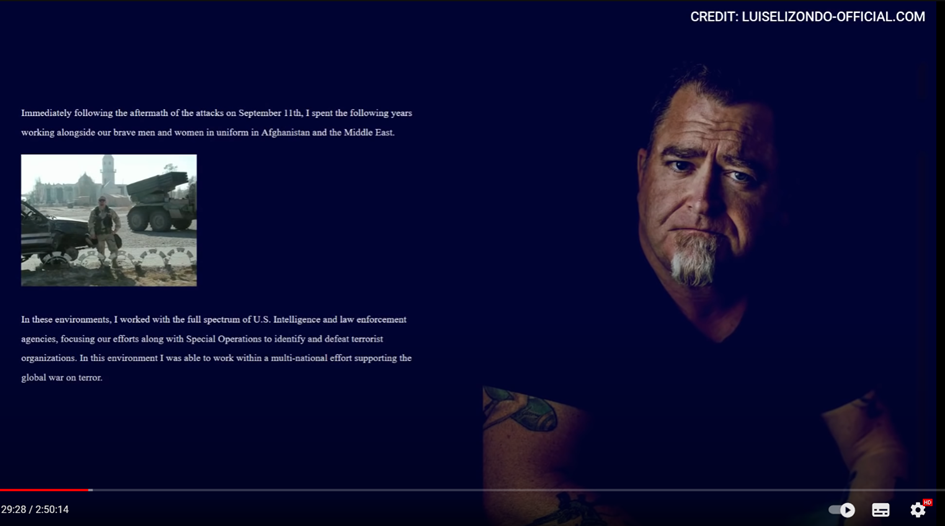The image size is (945, 526).
Task: Click the man's white goatee
Action: coord(694,259)
